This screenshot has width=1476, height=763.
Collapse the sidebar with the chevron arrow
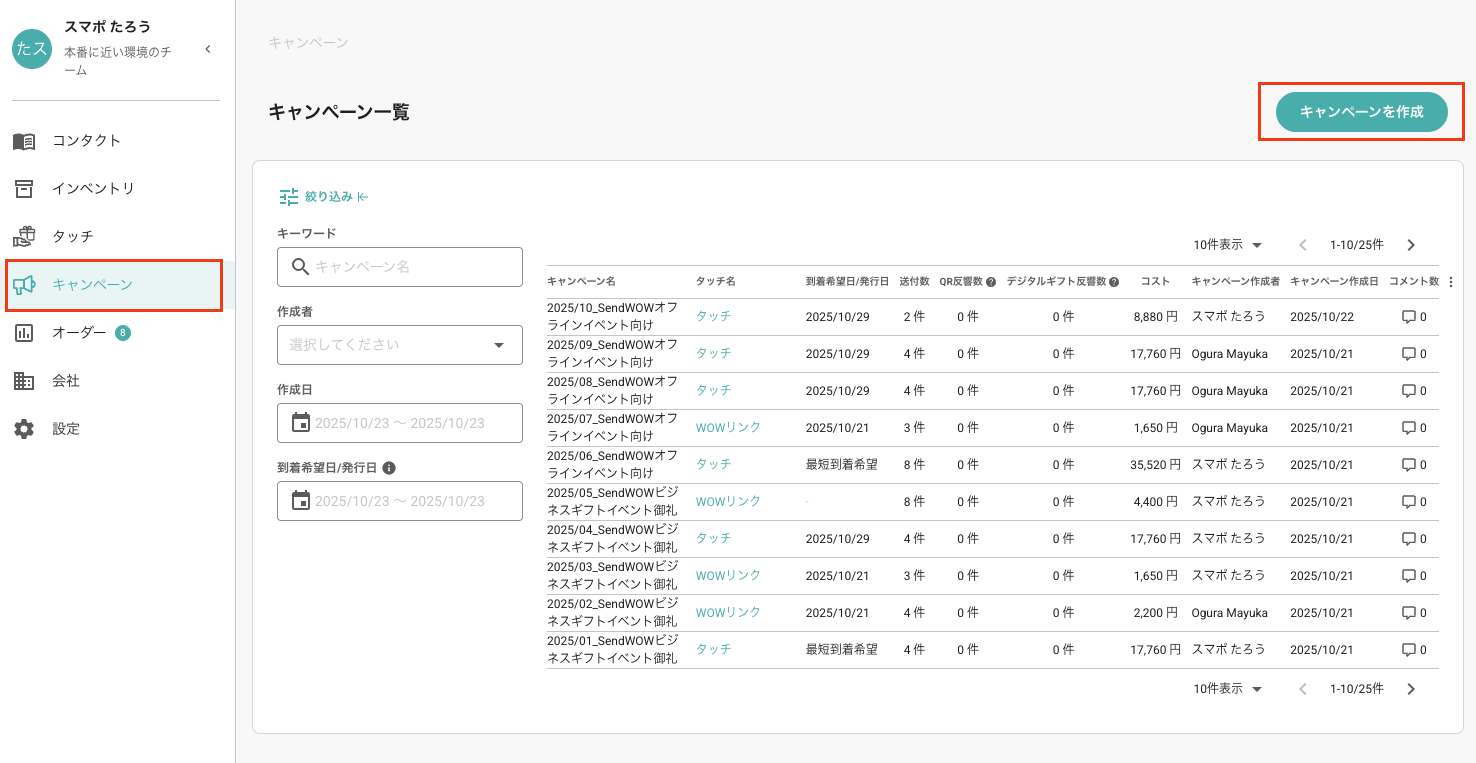(208, 49)
